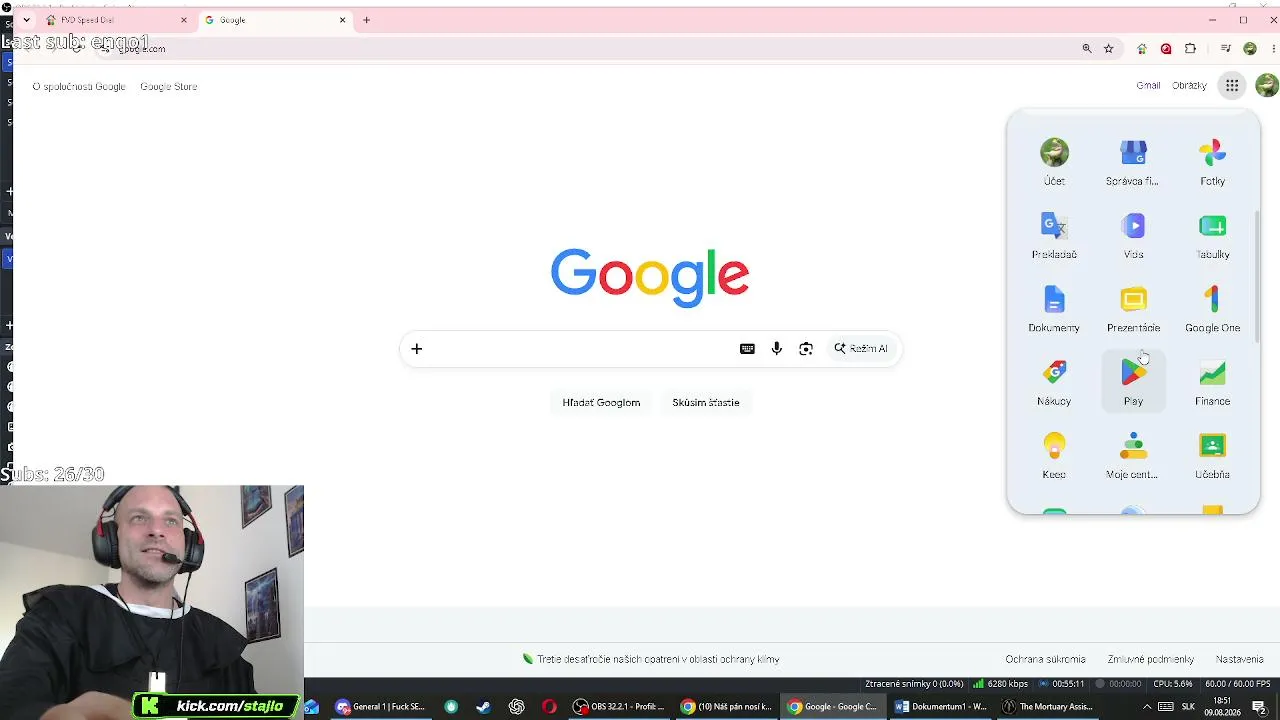Image resolution: width=1280 pixels, height=720 pixels.
Task: Click the apps panel scrollbar
Action: pos(1257,275)
